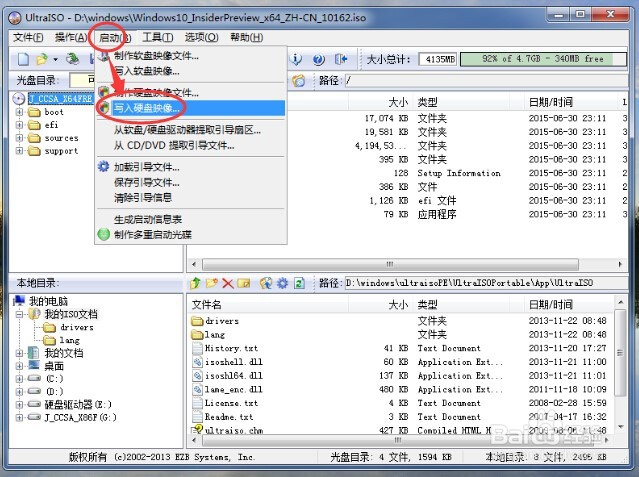Image resolution: width=639 pixels, height=477 pixels.
Task: Click the 92% of 4.7GB capacity bar
Action: click(543, 59)
